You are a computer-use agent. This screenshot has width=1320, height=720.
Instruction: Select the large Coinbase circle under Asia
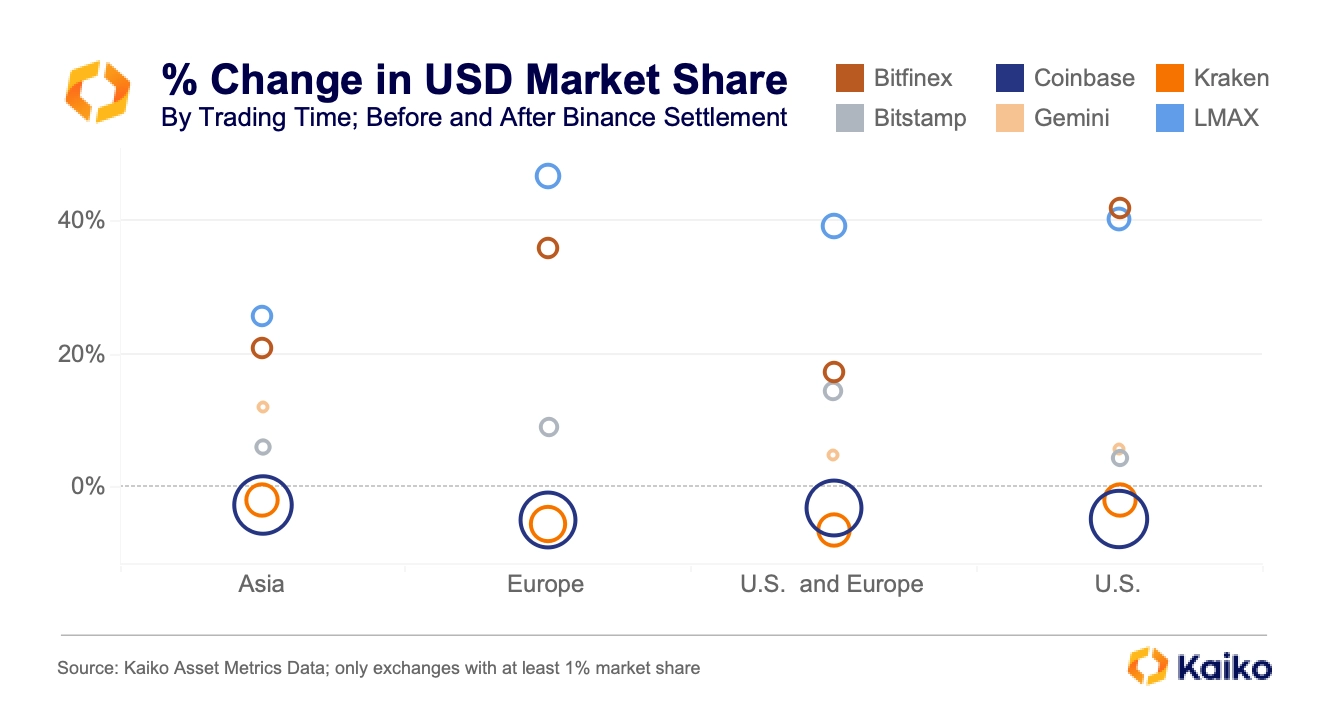tap(262, 504)
